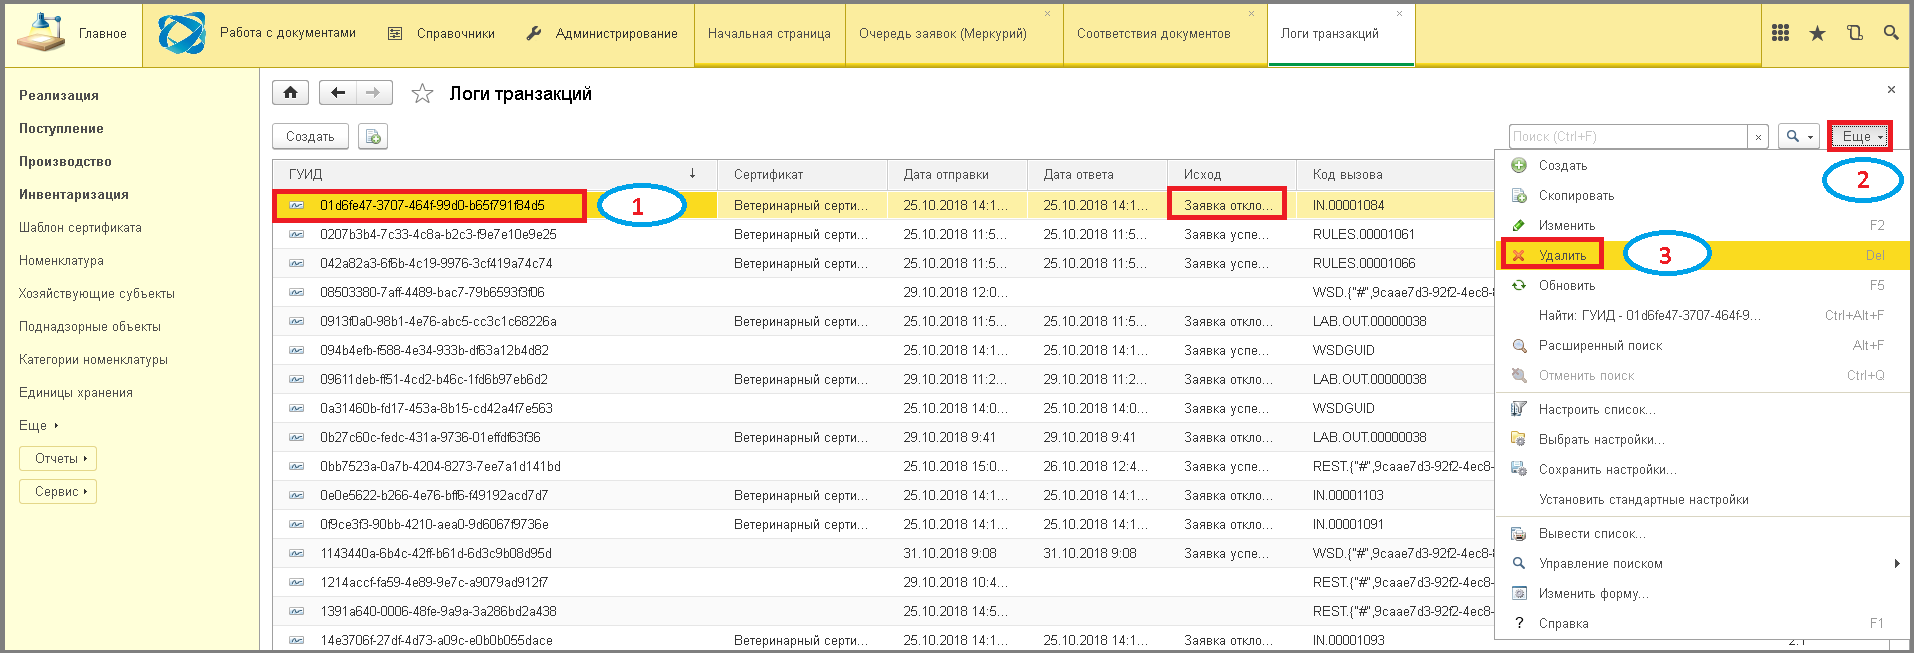
Task: Choose Расширенный поиск menu item
Action: [x=1702, y=345]
